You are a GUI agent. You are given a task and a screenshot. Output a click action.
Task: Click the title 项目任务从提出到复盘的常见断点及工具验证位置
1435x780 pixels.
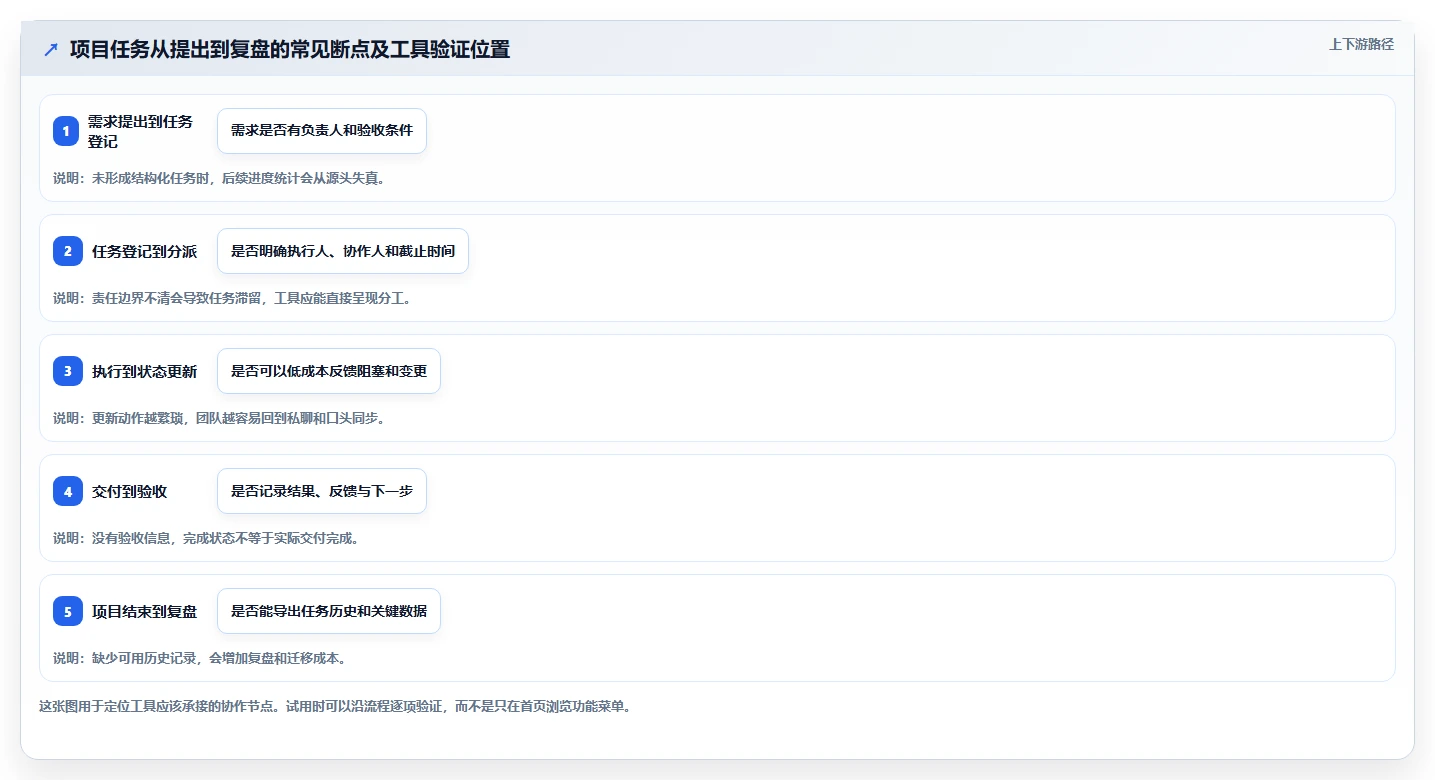[x=290, y=49]
